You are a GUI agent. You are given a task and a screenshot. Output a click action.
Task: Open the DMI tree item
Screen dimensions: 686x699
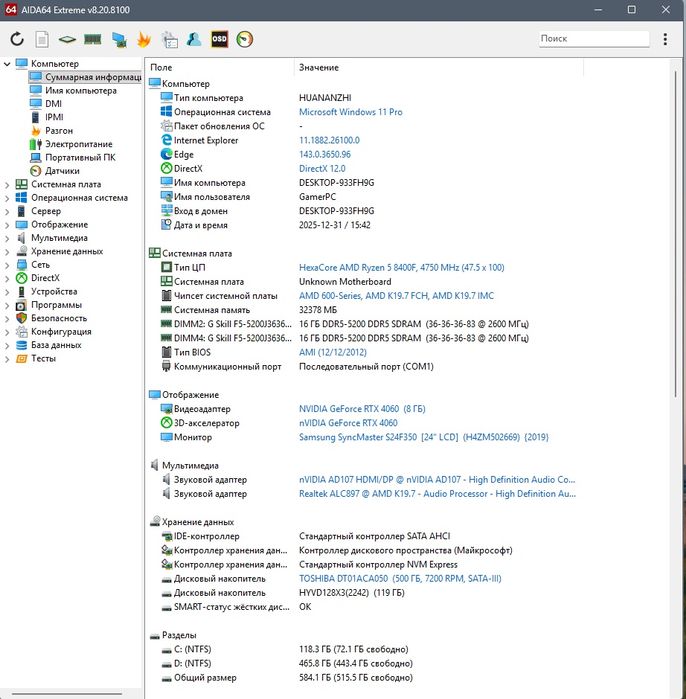tap(46, 104)
